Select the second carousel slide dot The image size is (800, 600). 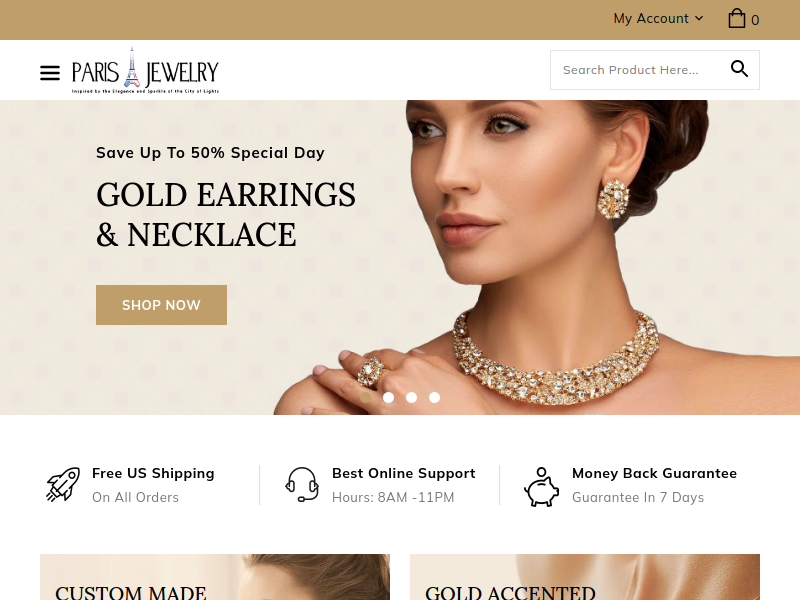click(388, 397)
